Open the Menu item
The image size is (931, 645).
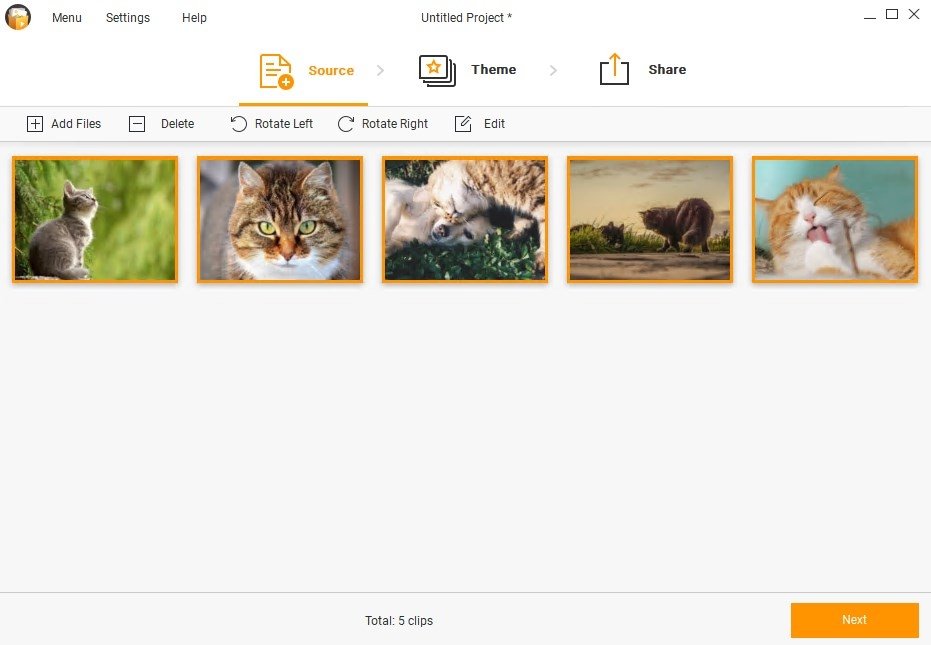pyautogui.click(x=66, y=18)
